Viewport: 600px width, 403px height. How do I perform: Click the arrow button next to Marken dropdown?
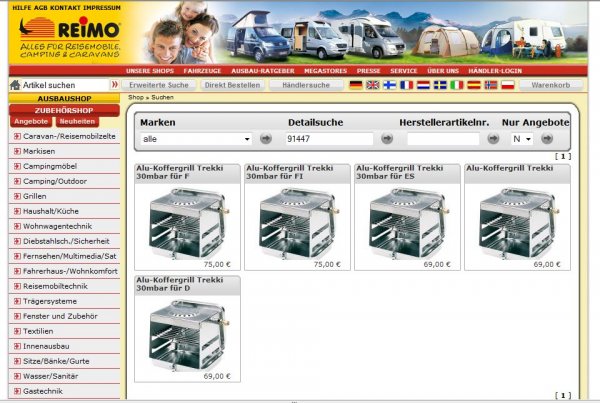click(266, 139)
